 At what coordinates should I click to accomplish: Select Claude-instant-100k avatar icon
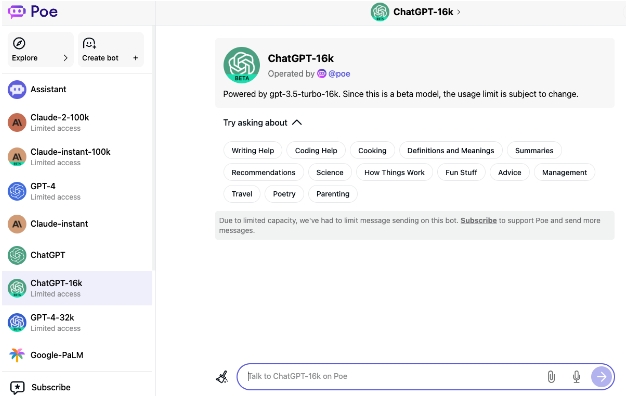(17, 157)
